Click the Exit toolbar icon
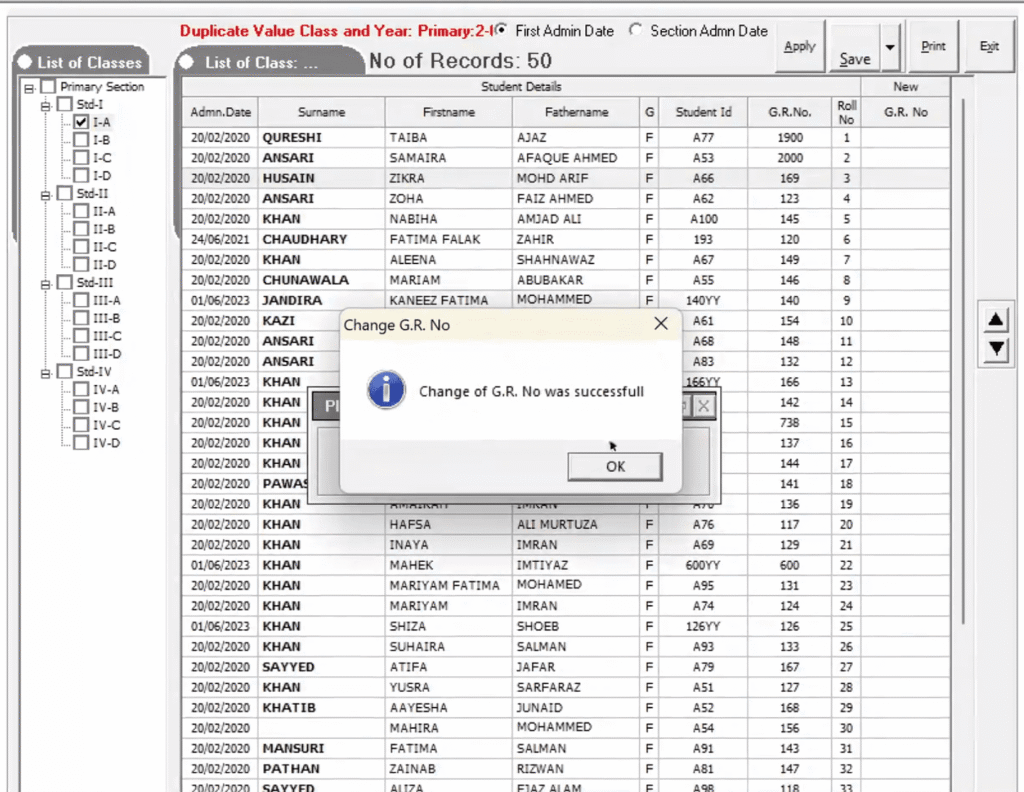Image resolution: width=1024 pixels, height=792 pixels. pyautogui.click(x=989, y=44)
